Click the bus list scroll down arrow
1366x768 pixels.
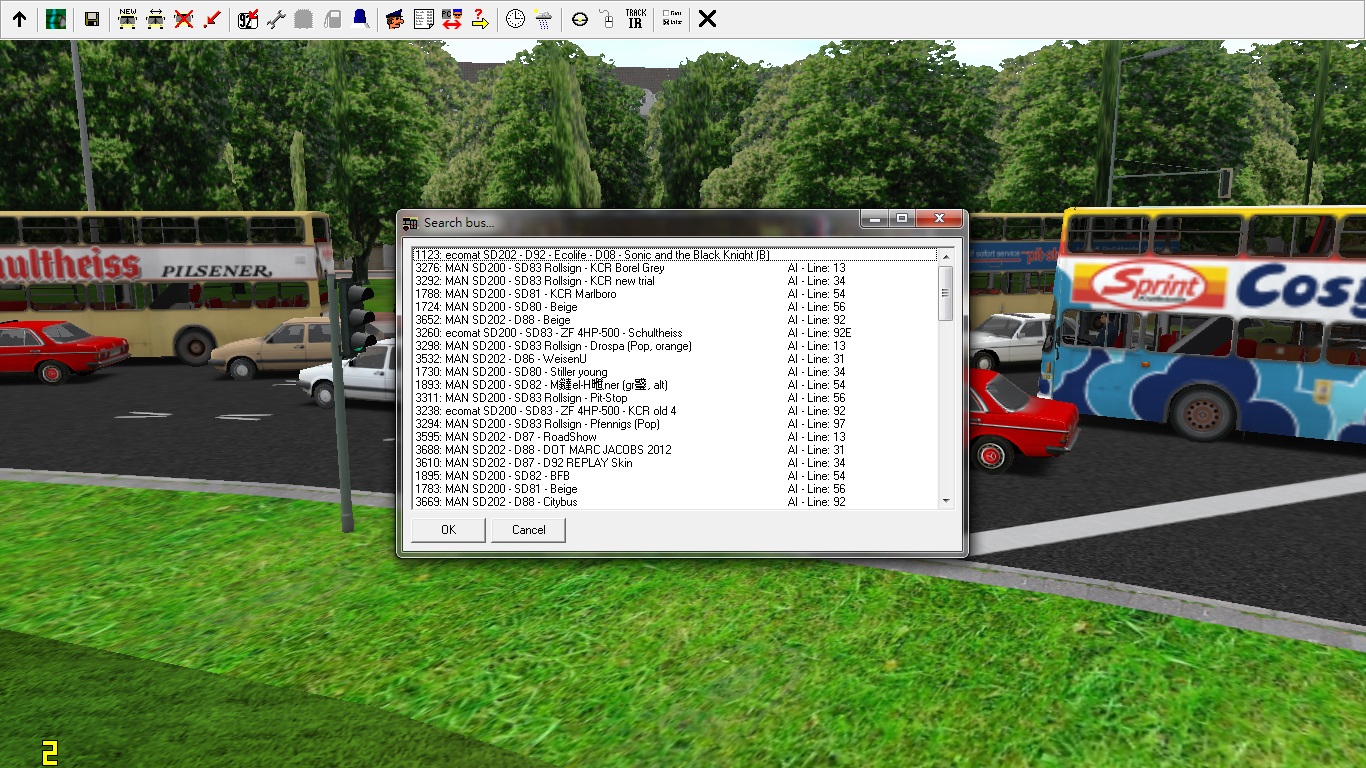(946, 501)
